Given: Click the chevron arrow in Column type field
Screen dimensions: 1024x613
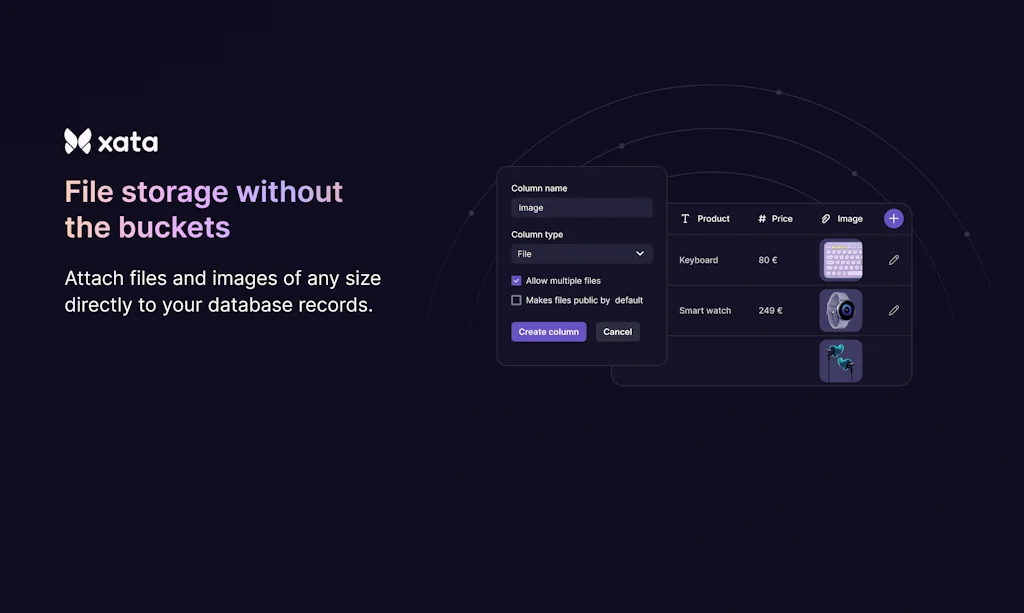Looking at the screenshot, I should 640,254.
